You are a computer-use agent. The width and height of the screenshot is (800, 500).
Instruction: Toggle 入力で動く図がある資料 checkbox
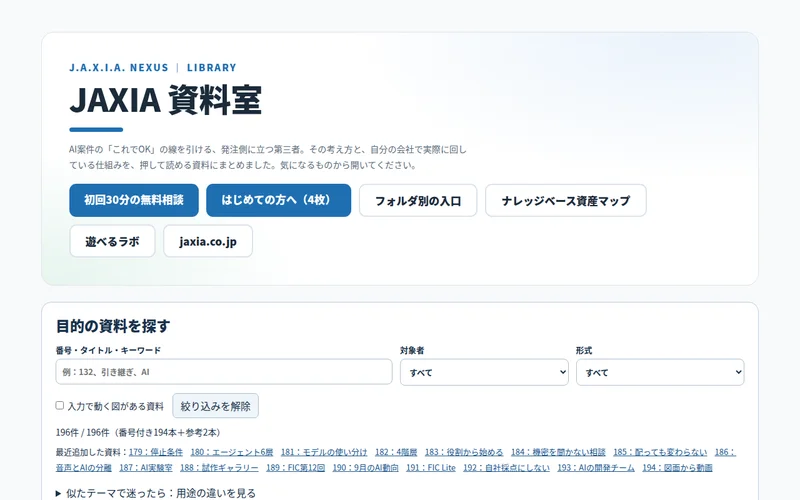(x=60, y=406)
